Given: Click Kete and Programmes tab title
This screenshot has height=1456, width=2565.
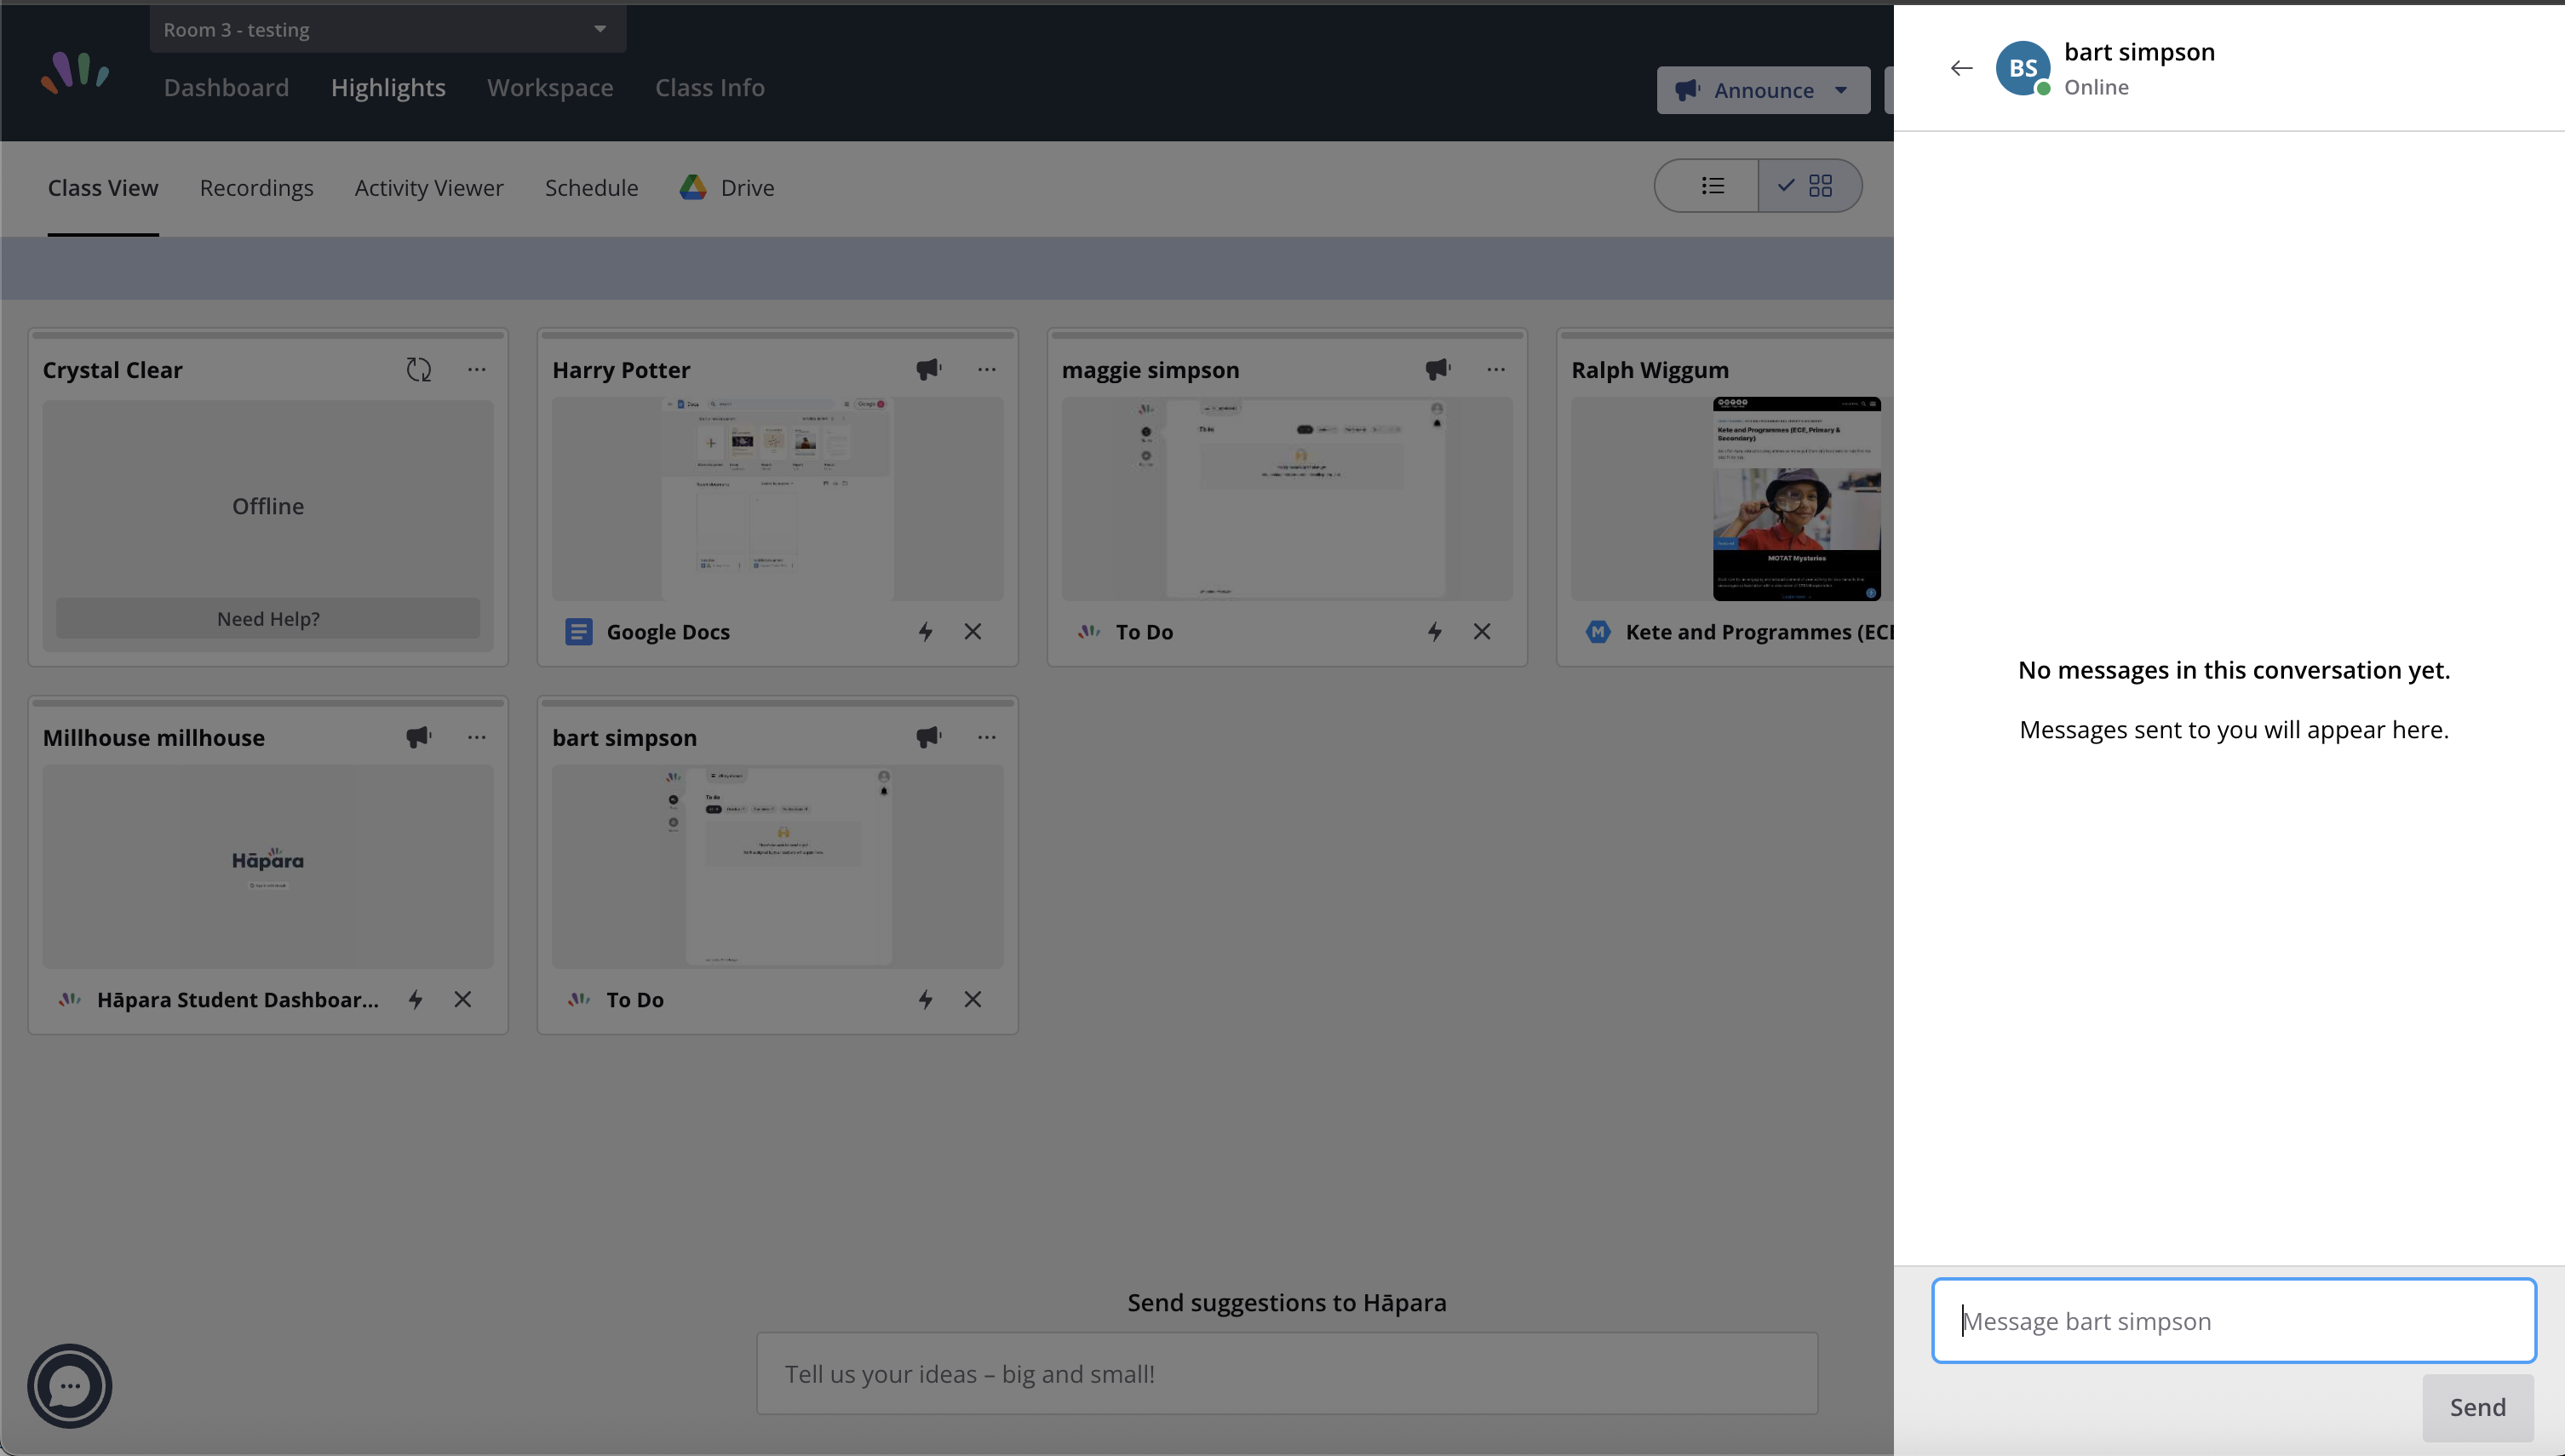Looking at the screenshot, I should (x=1759, y=632).
